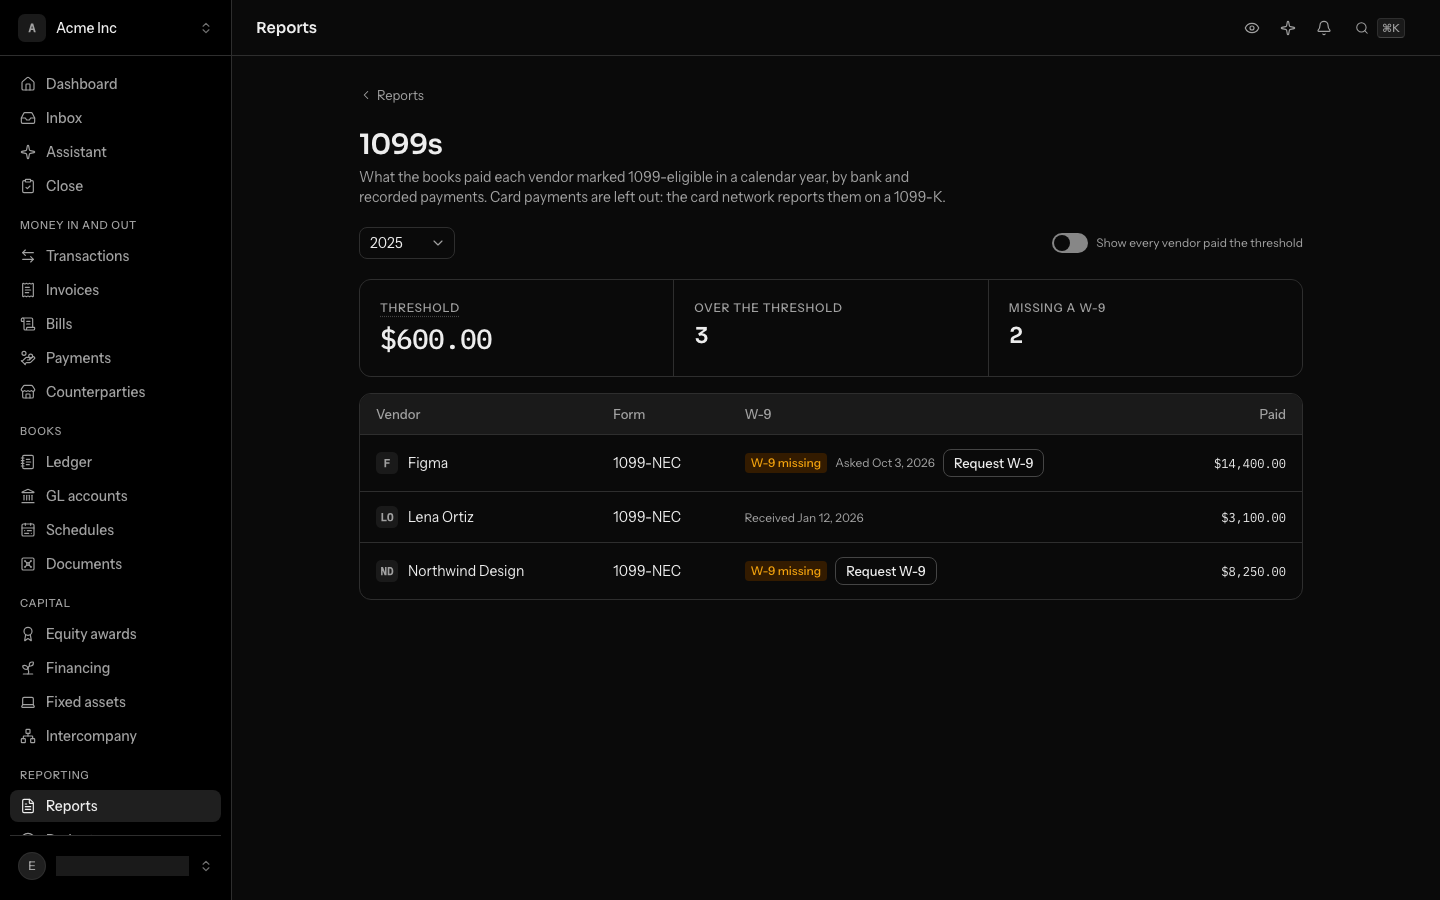Screen dimensions: 1440x900
Task: Open the Lena Ortiz vendor row
Action: pyautogui.click(x=831, y=517)
